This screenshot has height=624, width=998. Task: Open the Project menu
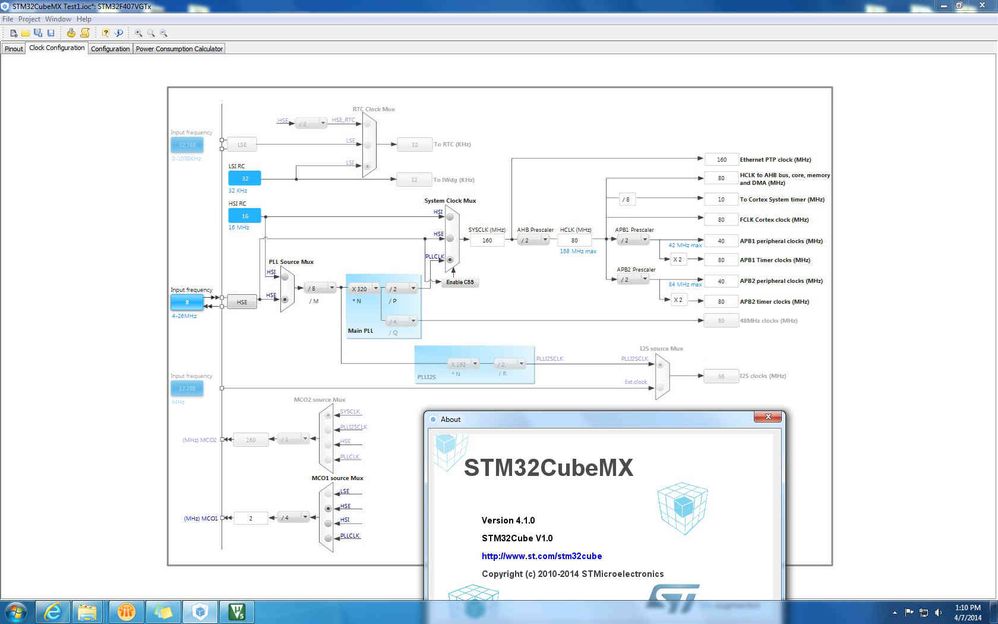pyautogui.click(x=29, y=19)
